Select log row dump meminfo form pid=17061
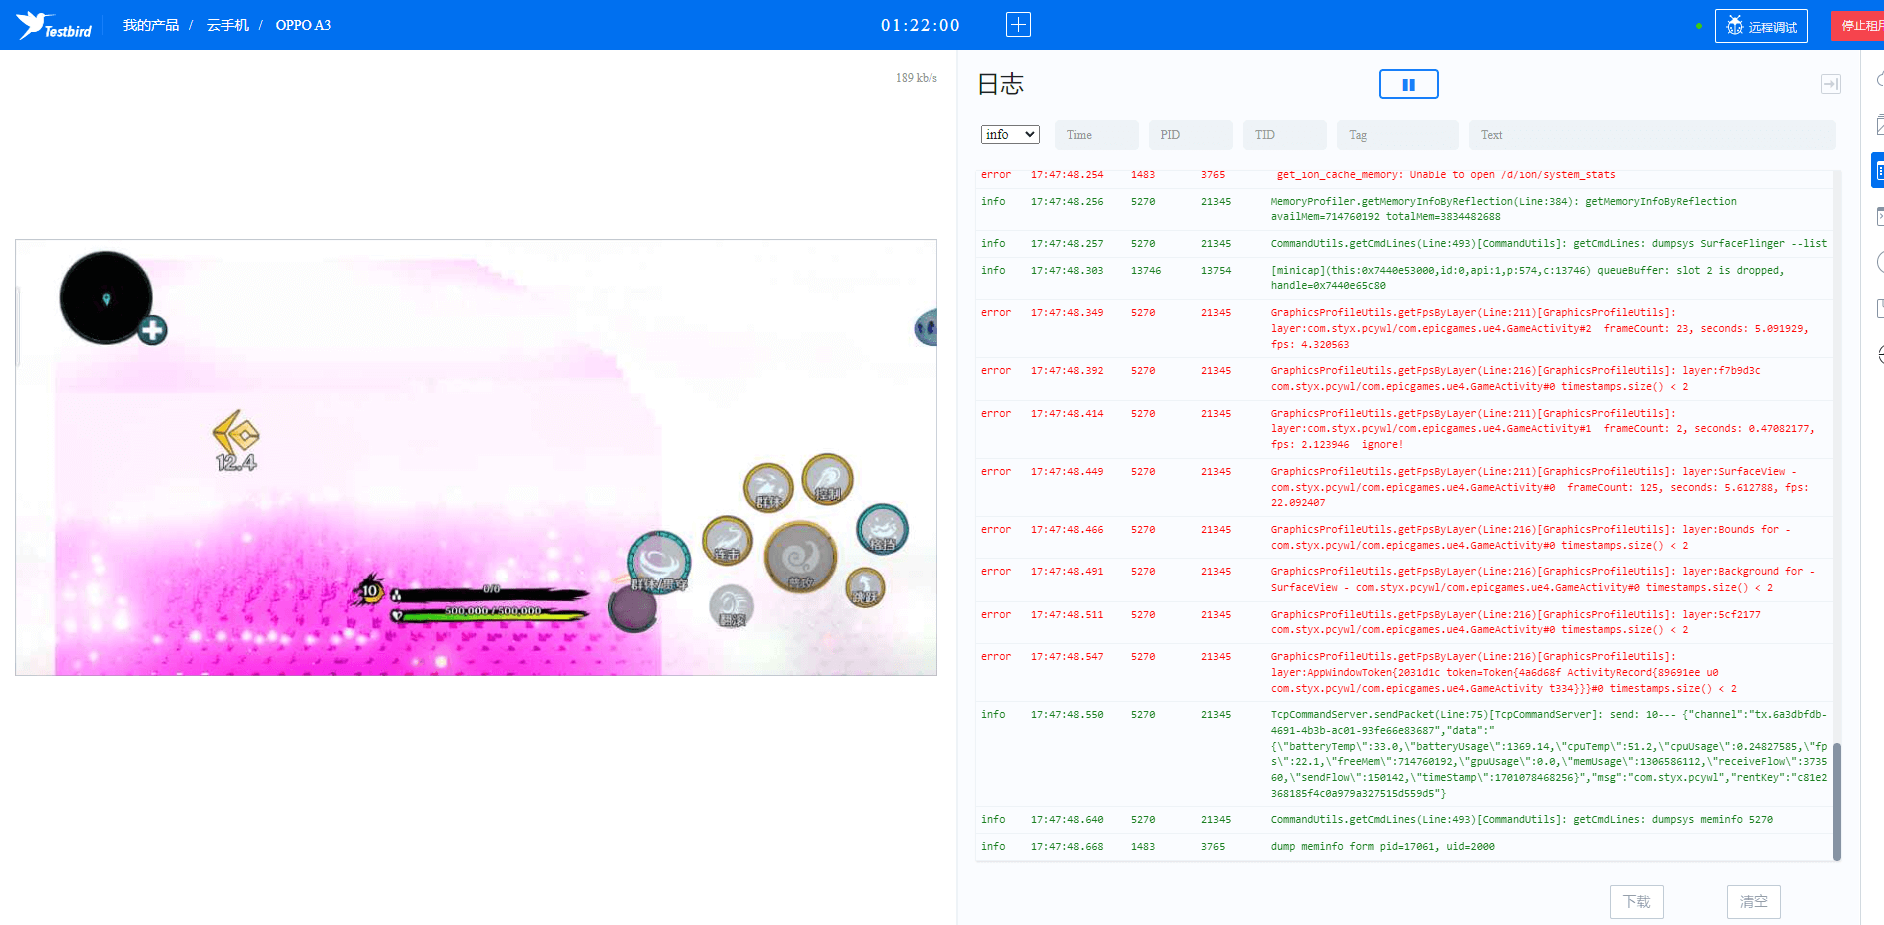The width and height of the screenshot is (1884, 925). click(1405, 847)
